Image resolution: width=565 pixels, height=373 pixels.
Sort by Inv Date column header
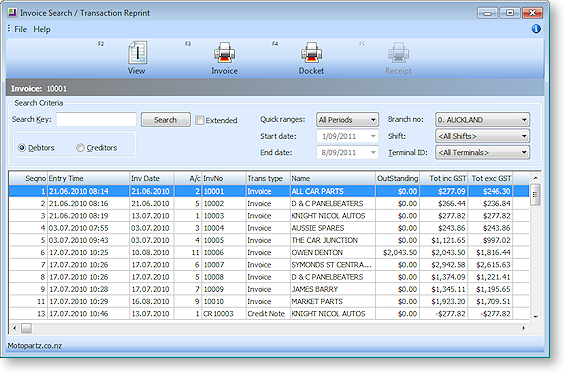pyautogui.click(x=151, y=178)
